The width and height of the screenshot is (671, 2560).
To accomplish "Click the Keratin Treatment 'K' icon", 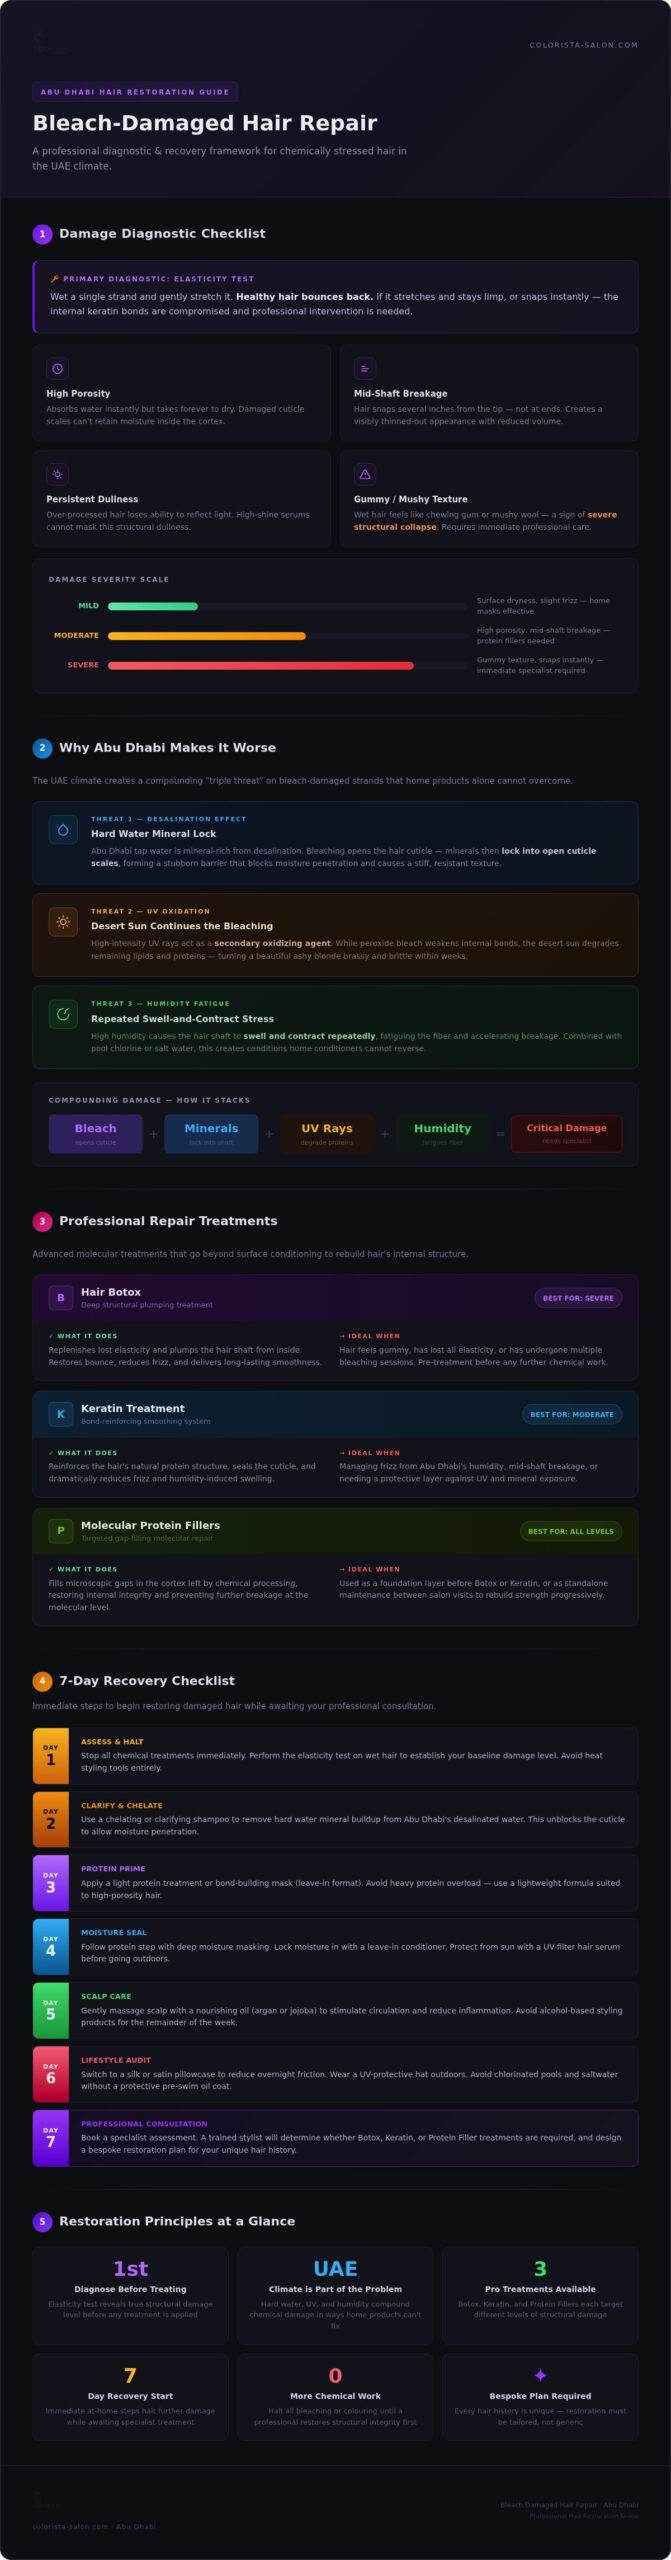I will click(x=61, y=1414).
